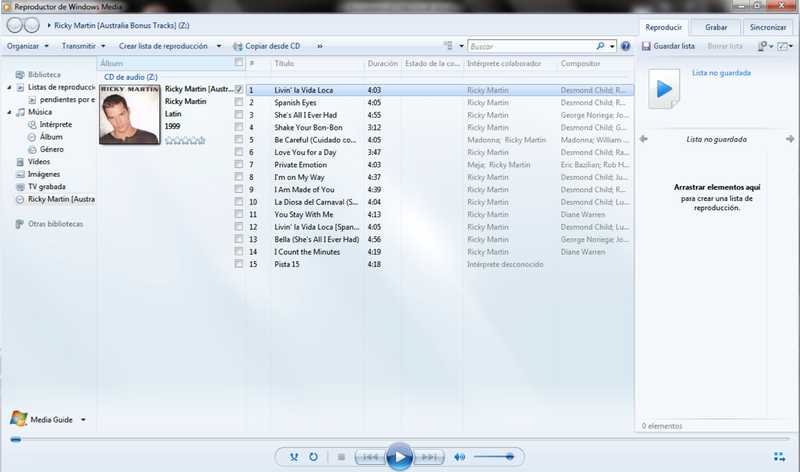Open the Organizar dropdown menu

click(x=28, y=46)
